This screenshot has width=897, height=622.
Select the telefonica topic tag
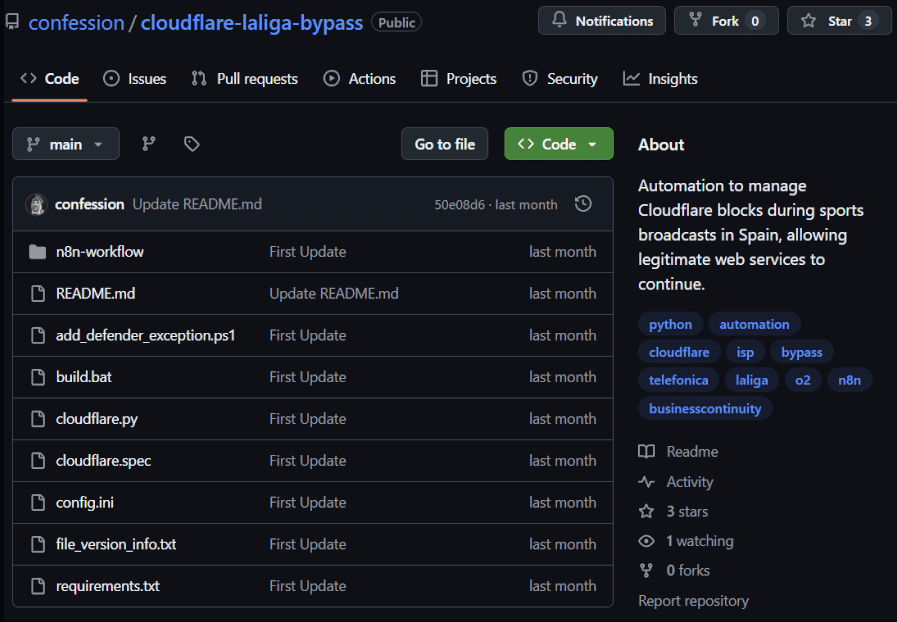[x=678, y=381]
